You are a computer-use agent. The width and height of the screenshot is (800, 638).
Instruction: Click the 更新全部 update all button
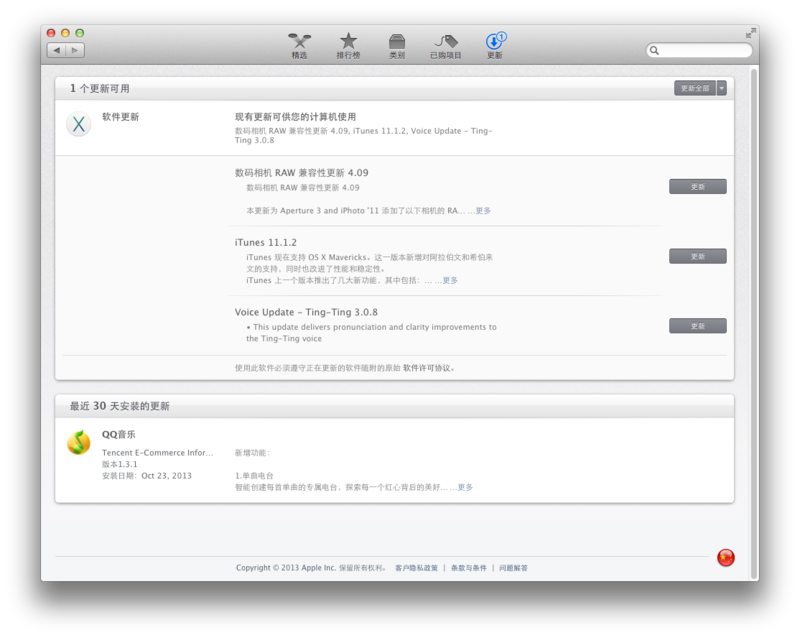point(695,88)
